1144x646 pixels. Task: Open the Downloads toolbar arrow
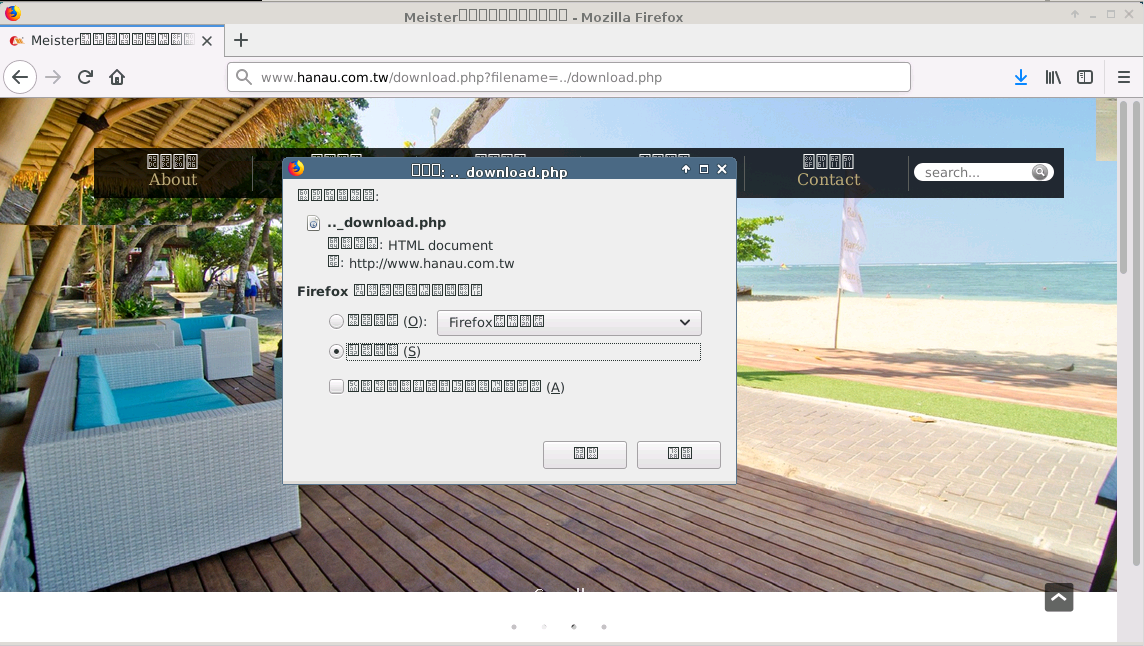tap(1021, 77)
